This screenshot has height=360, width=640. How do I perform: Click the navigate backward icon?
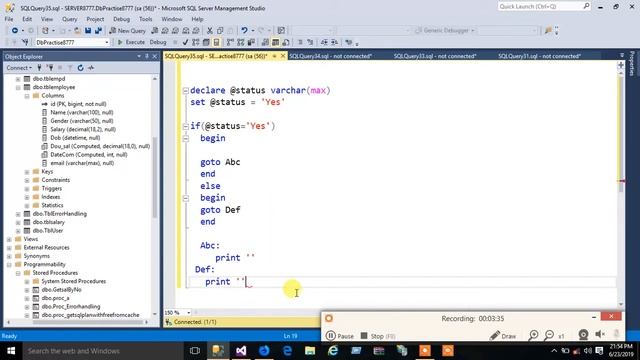15,31
